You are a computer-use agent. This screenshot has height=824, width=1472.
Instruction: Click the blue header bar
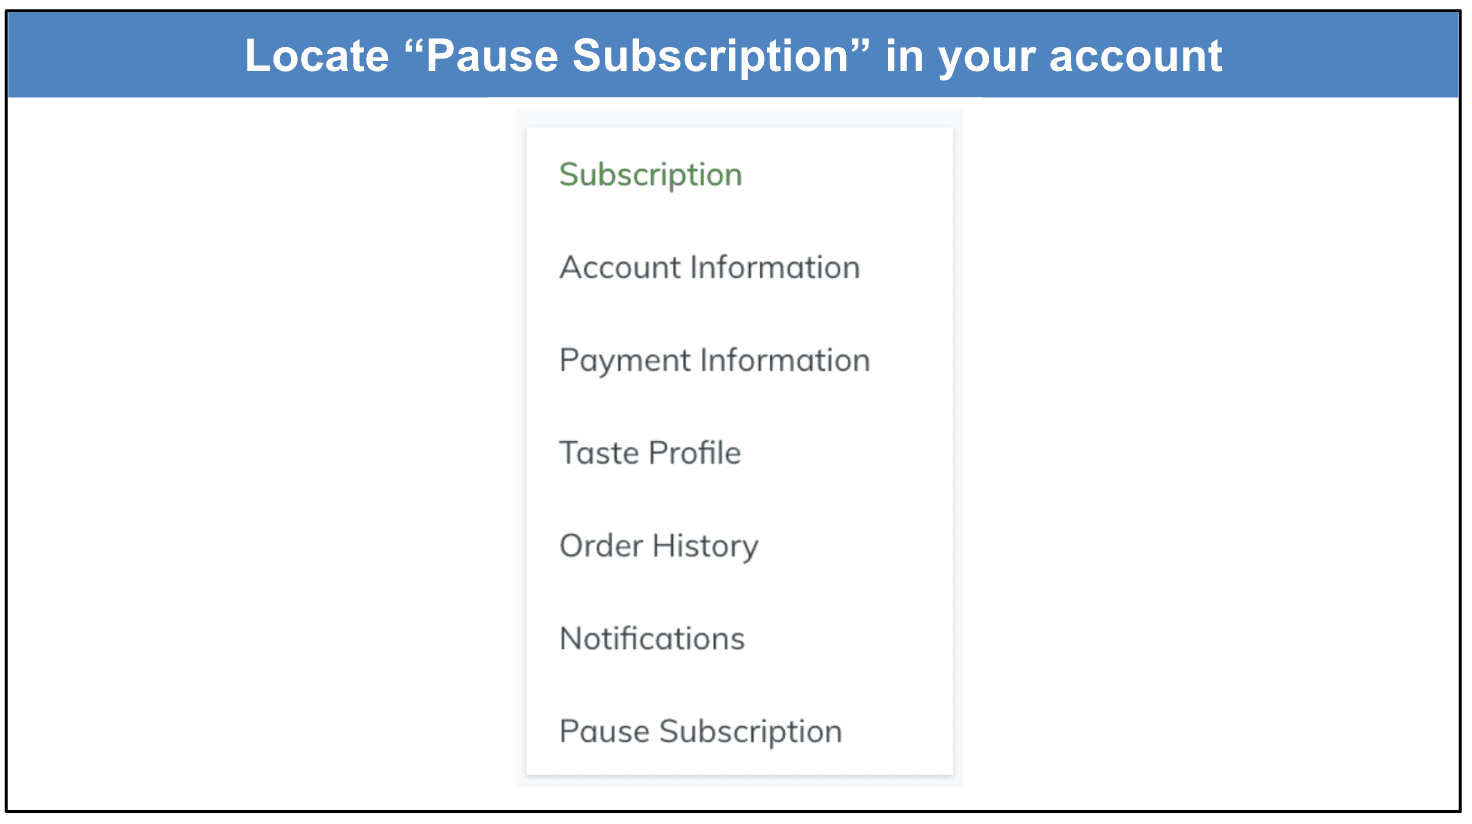(733, 55)
